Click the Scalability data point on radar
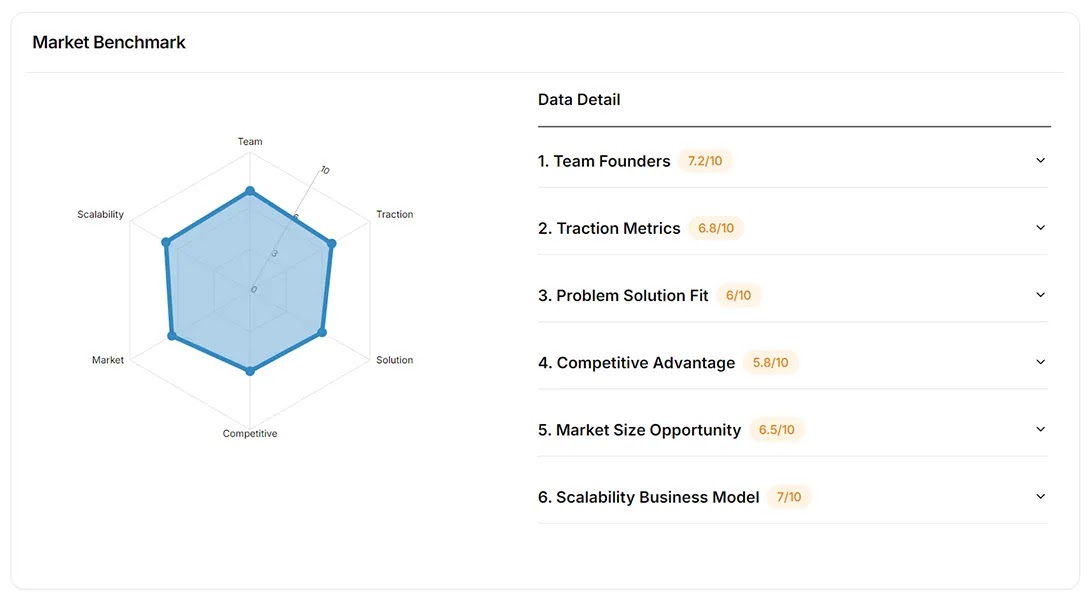 [x=166, y=242]
